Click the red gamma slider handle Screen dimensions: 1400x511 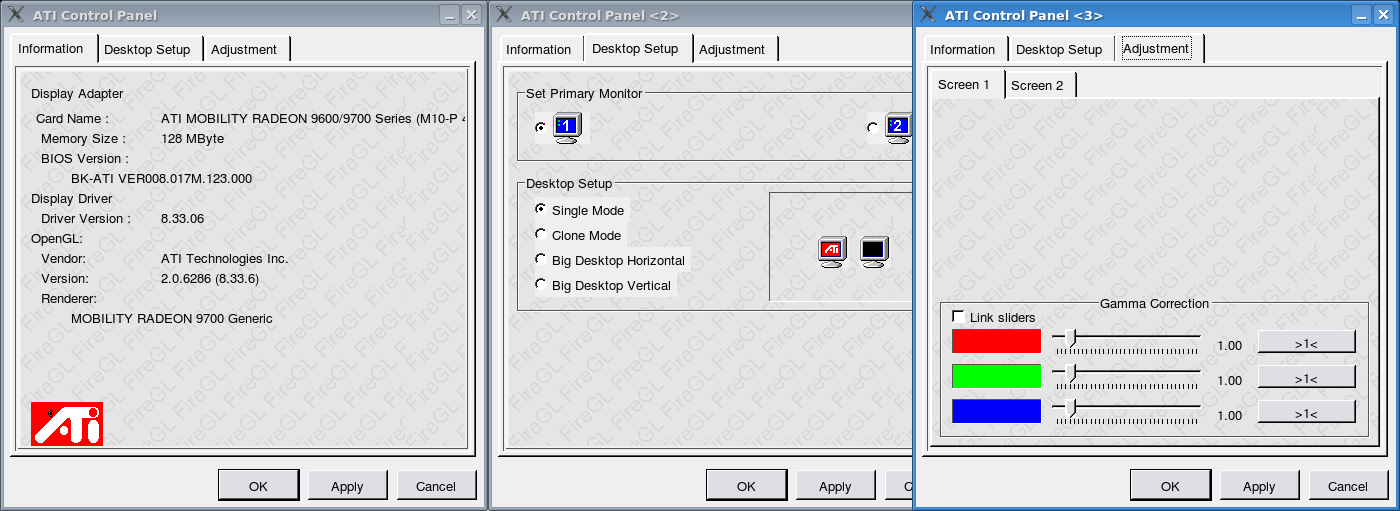[1071, 340]
